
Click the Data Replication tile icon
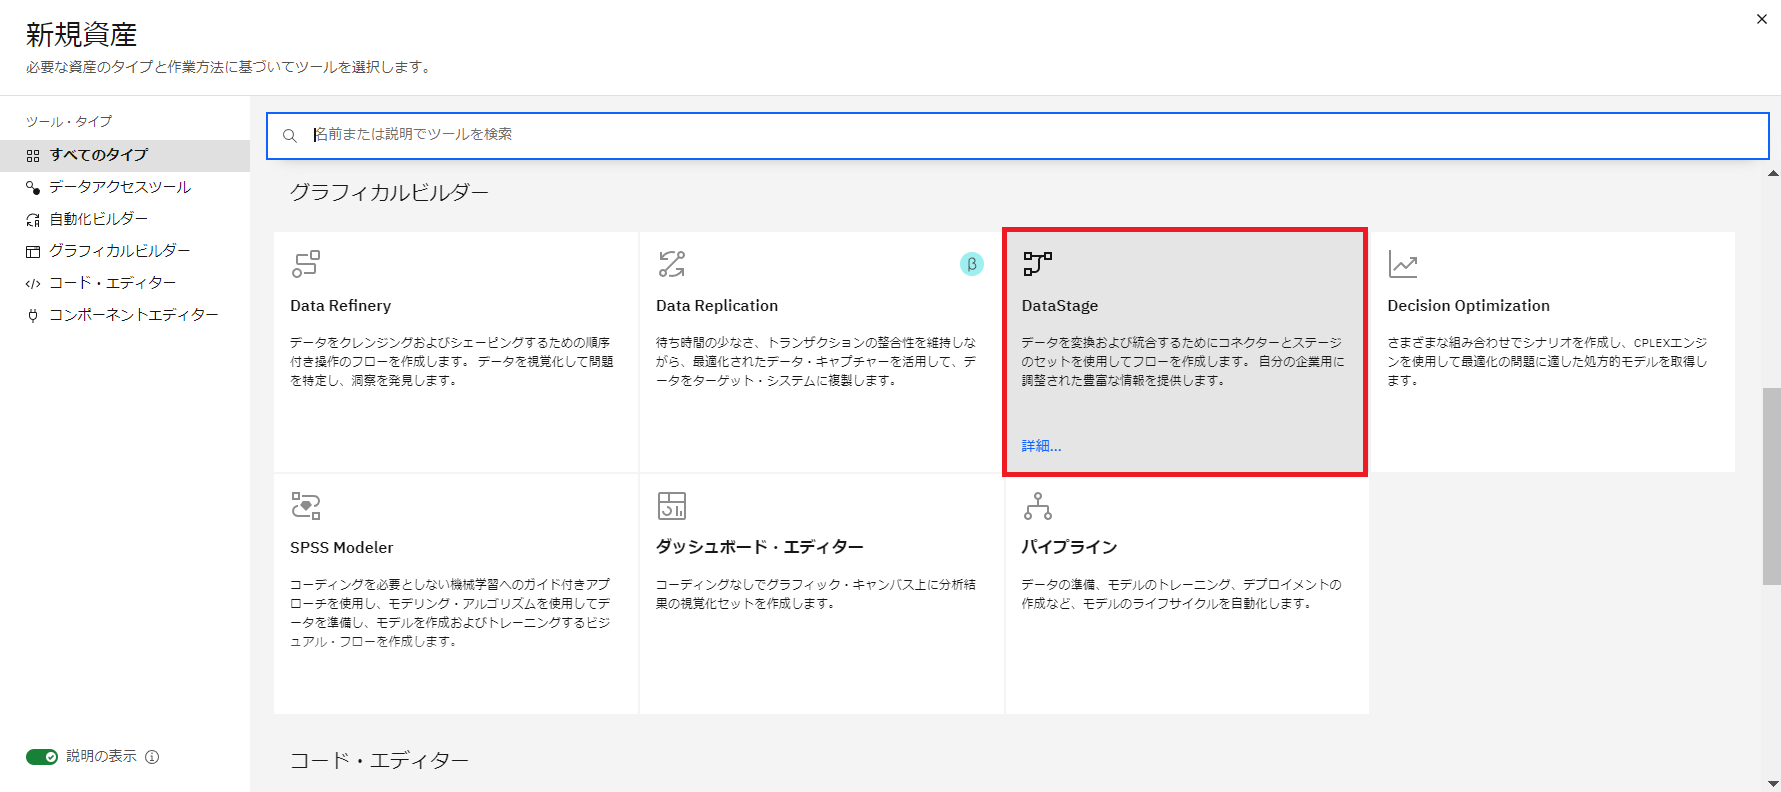pos(672,264)
